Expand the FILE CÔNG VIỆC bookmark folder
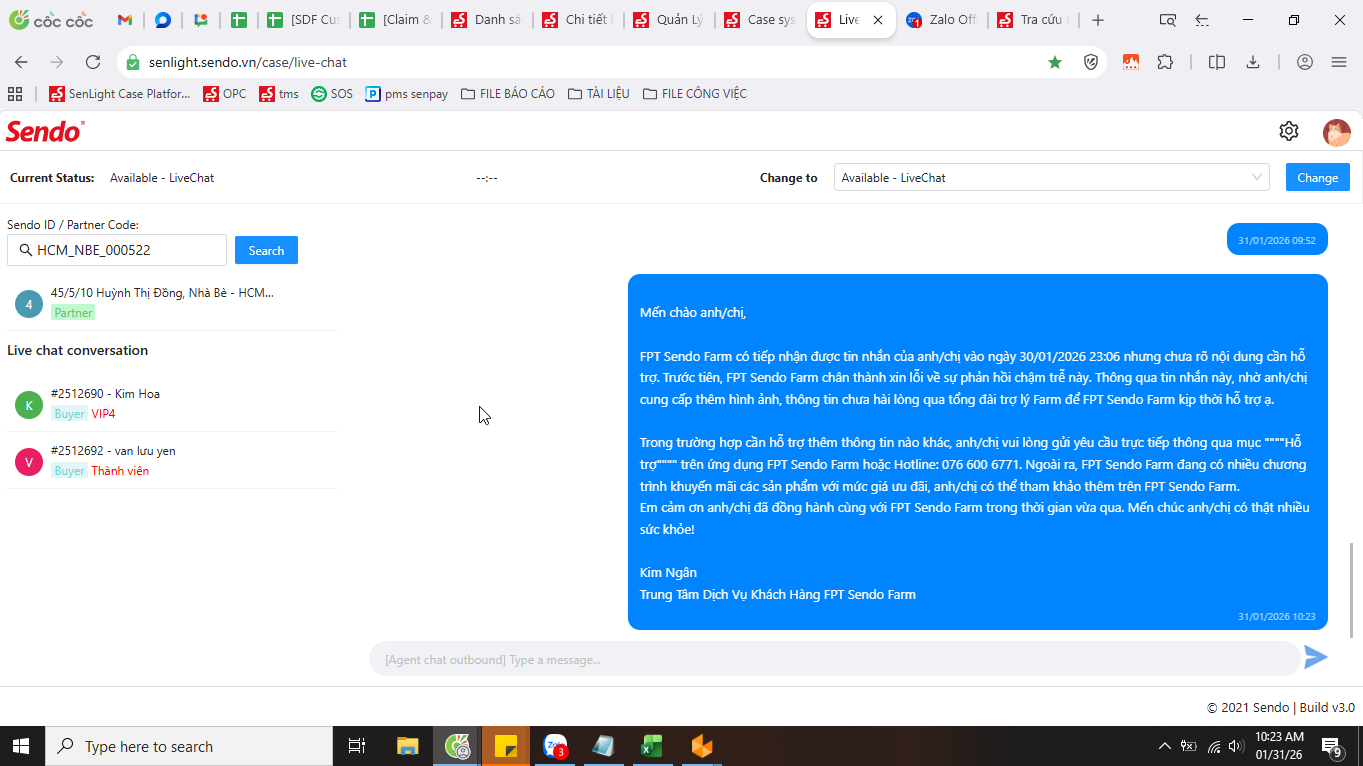 694,94
